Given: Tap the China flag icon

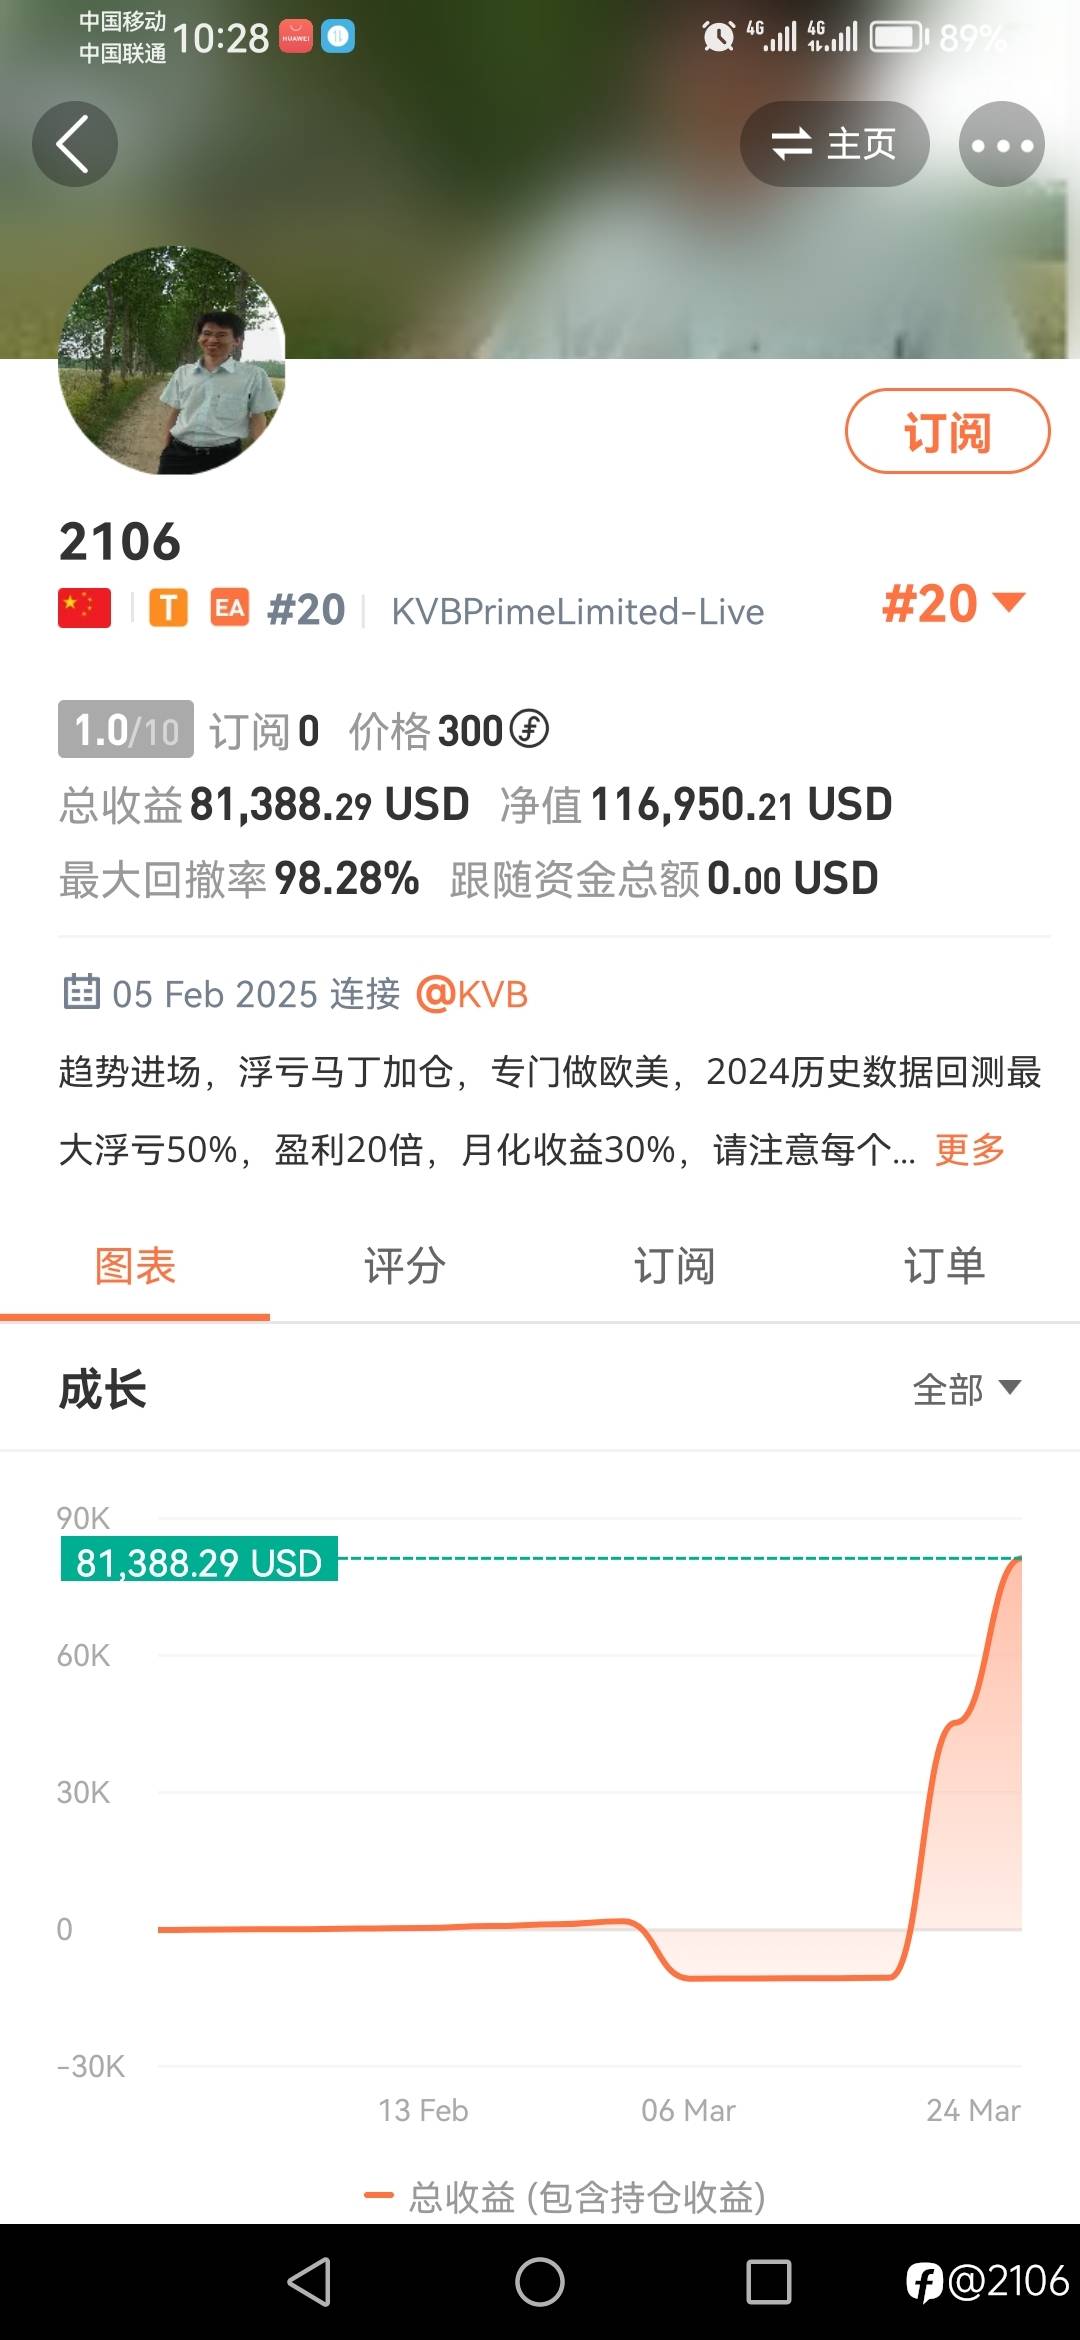Looking at the screenshot, I should click(x=84, y=608).
